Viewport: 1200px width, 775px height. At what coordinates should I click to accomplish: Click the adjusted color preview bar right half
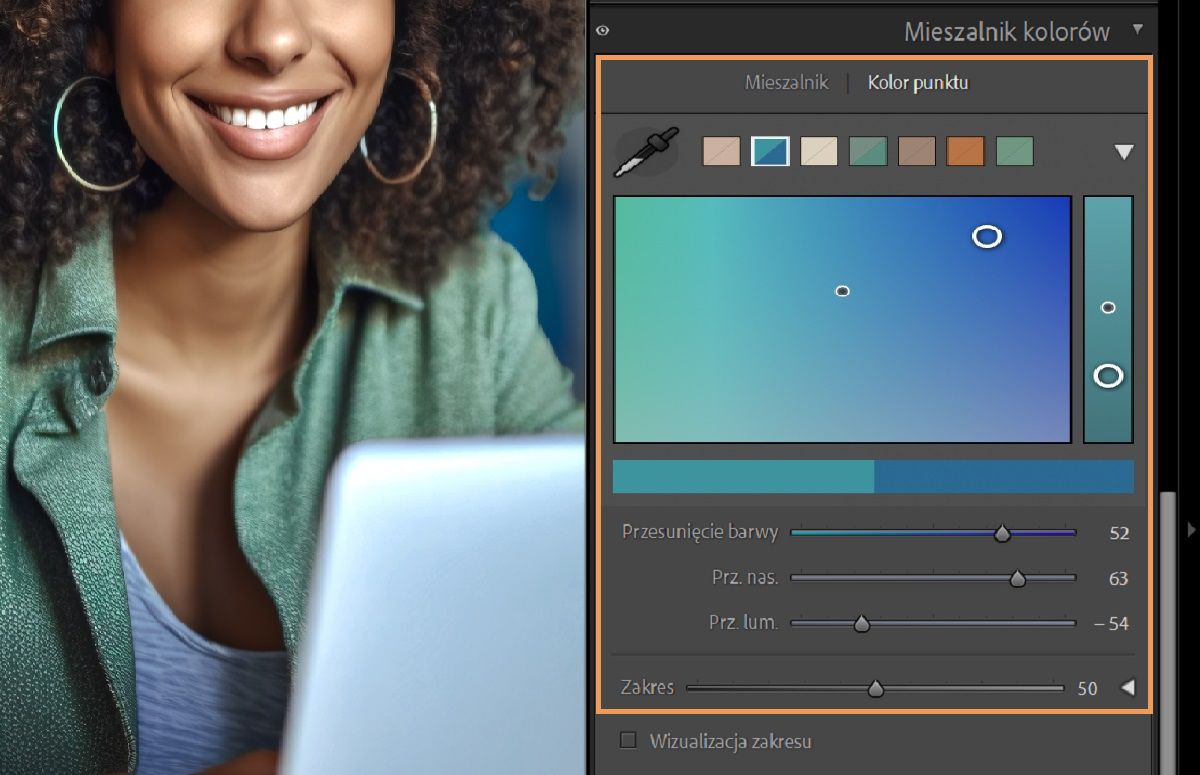[1004, 477]
